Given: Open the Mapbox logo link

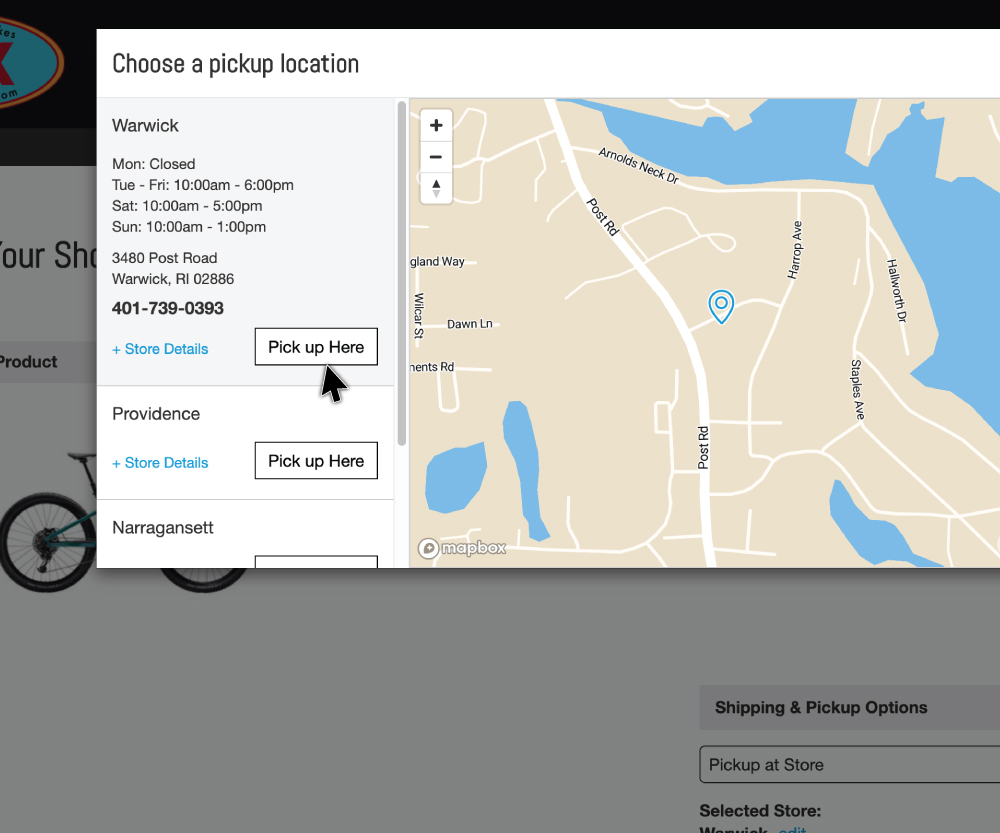Looking at the screenshot, I should tap(462, 548).
